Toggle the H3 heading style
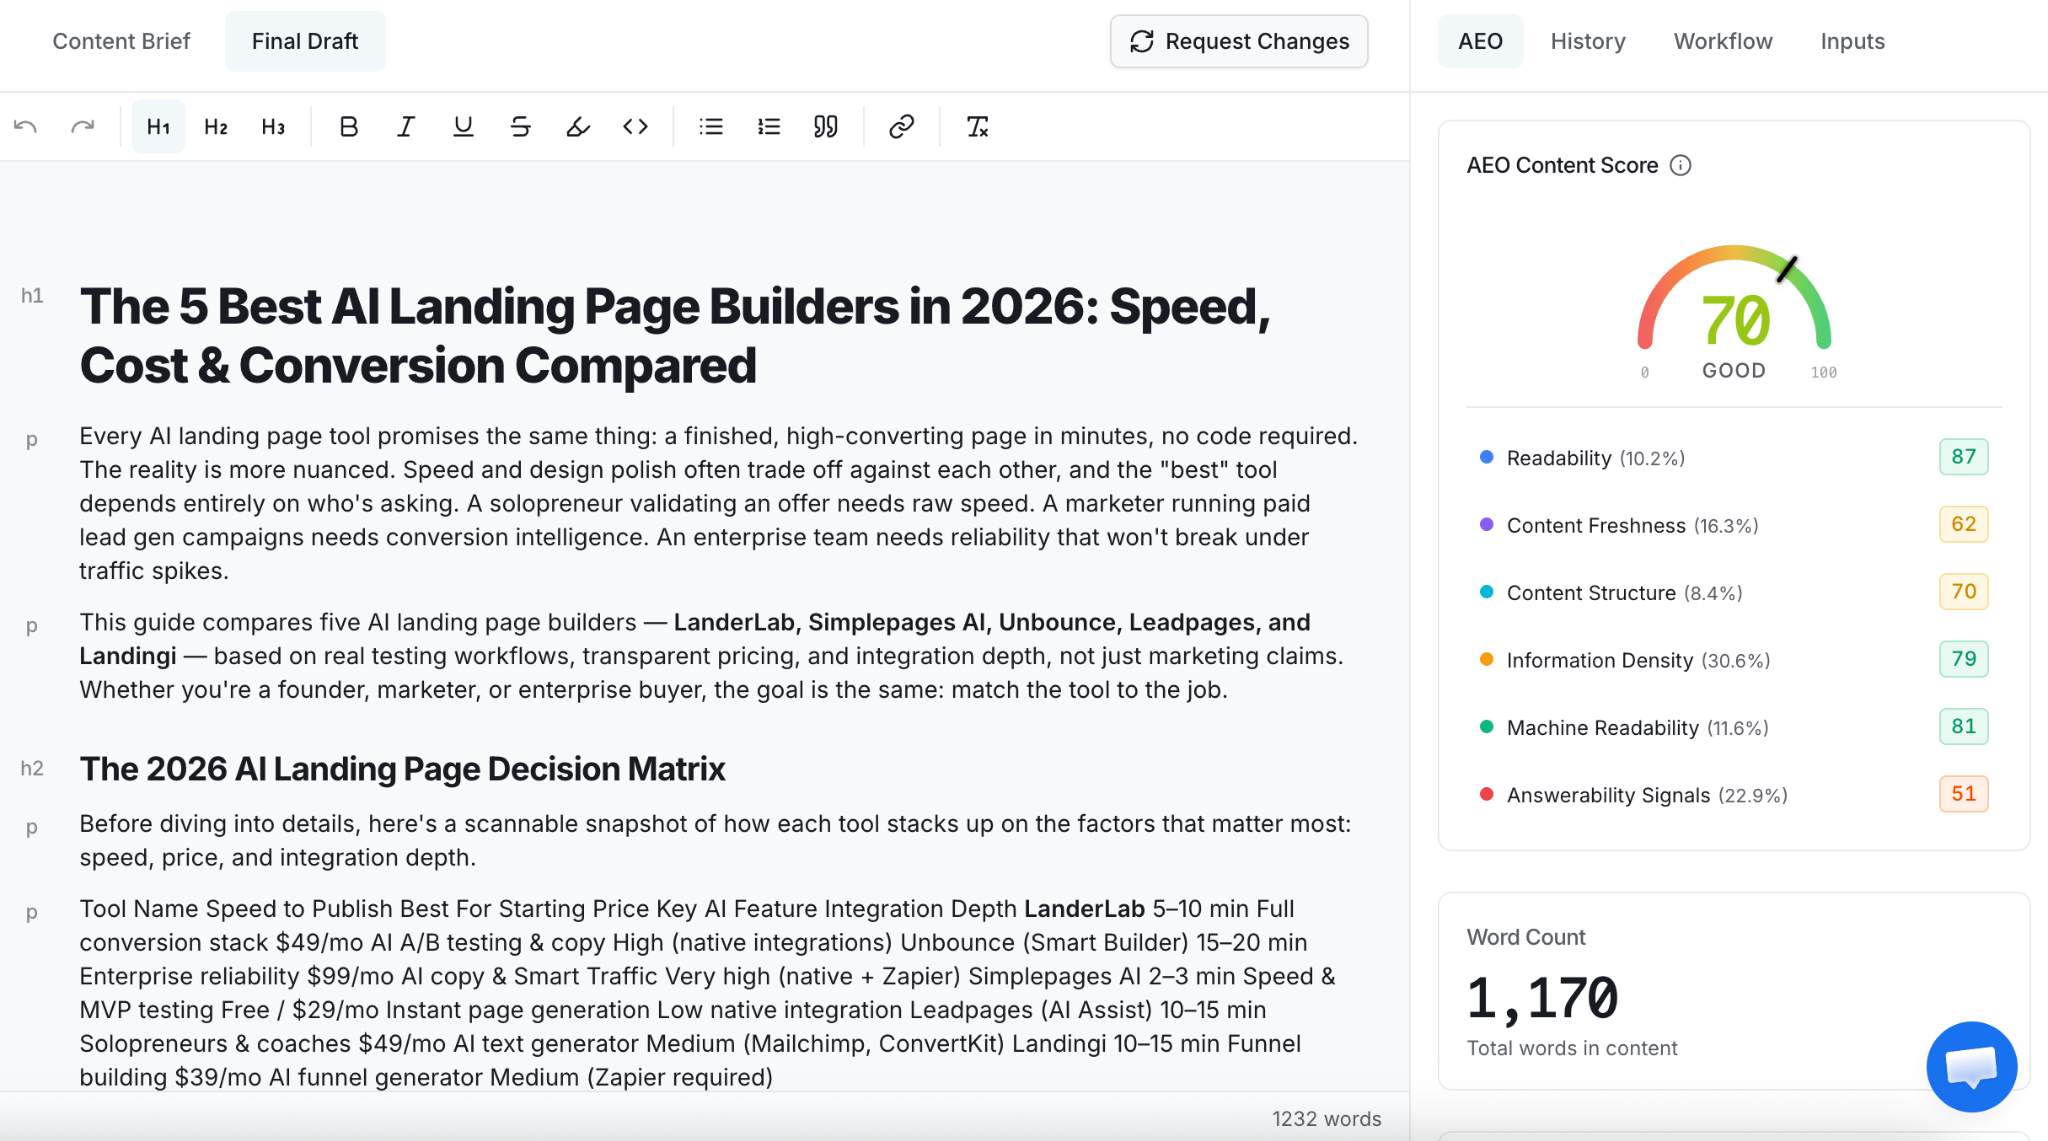 coord(273,127)
